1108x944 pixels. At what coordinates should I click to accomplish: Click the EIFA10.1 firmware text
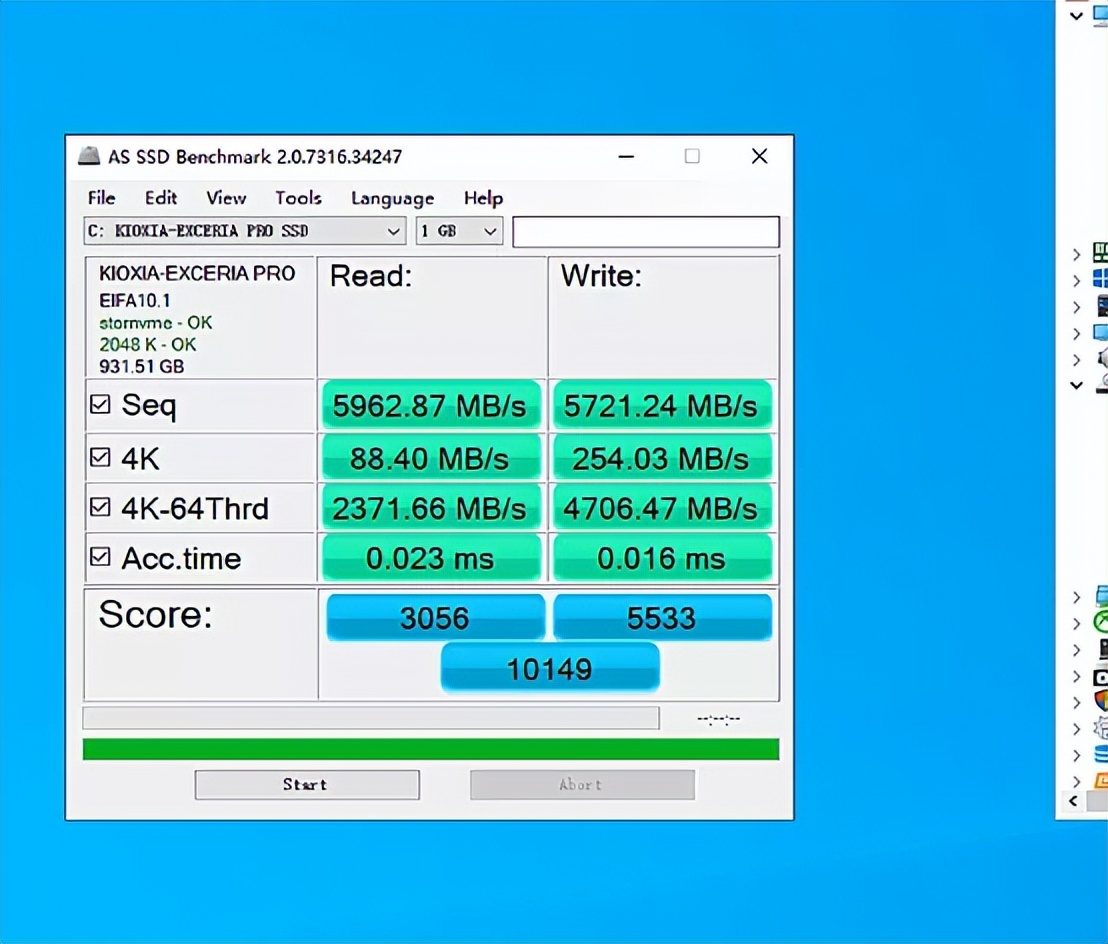(134, 300)
